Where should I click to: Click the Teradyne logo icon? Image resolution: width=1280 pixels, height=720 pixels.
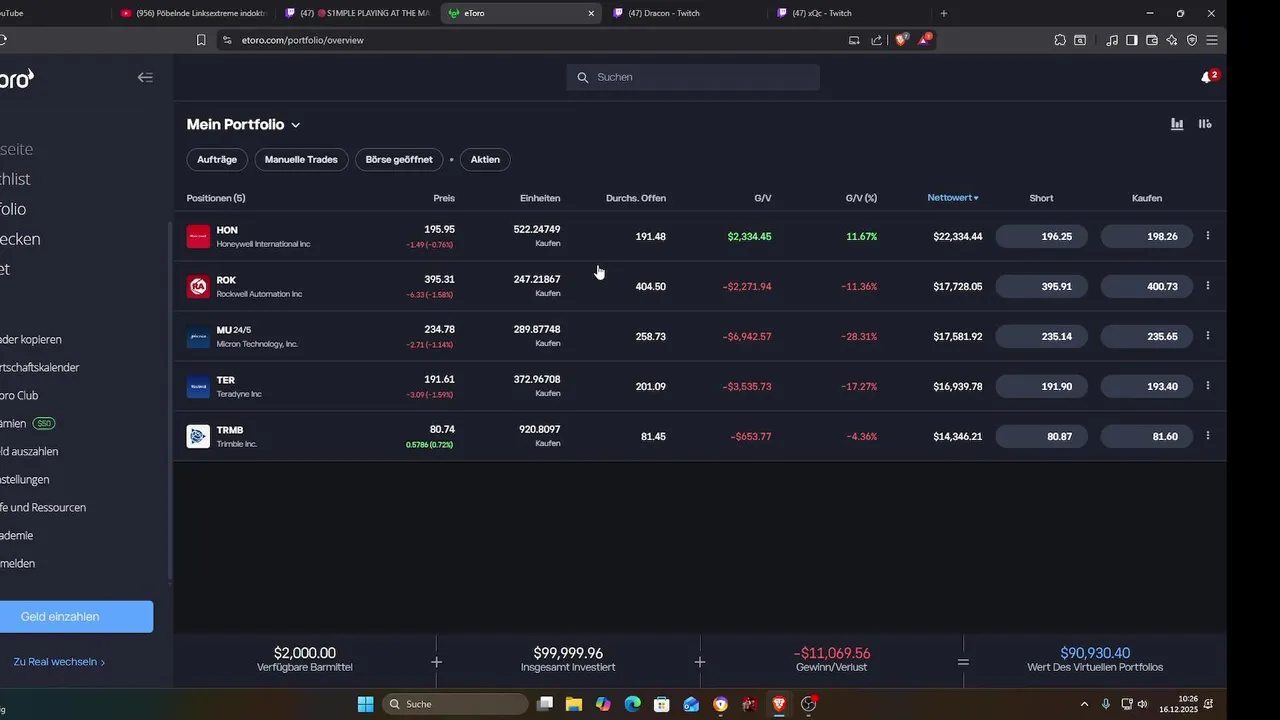point(198,387)
